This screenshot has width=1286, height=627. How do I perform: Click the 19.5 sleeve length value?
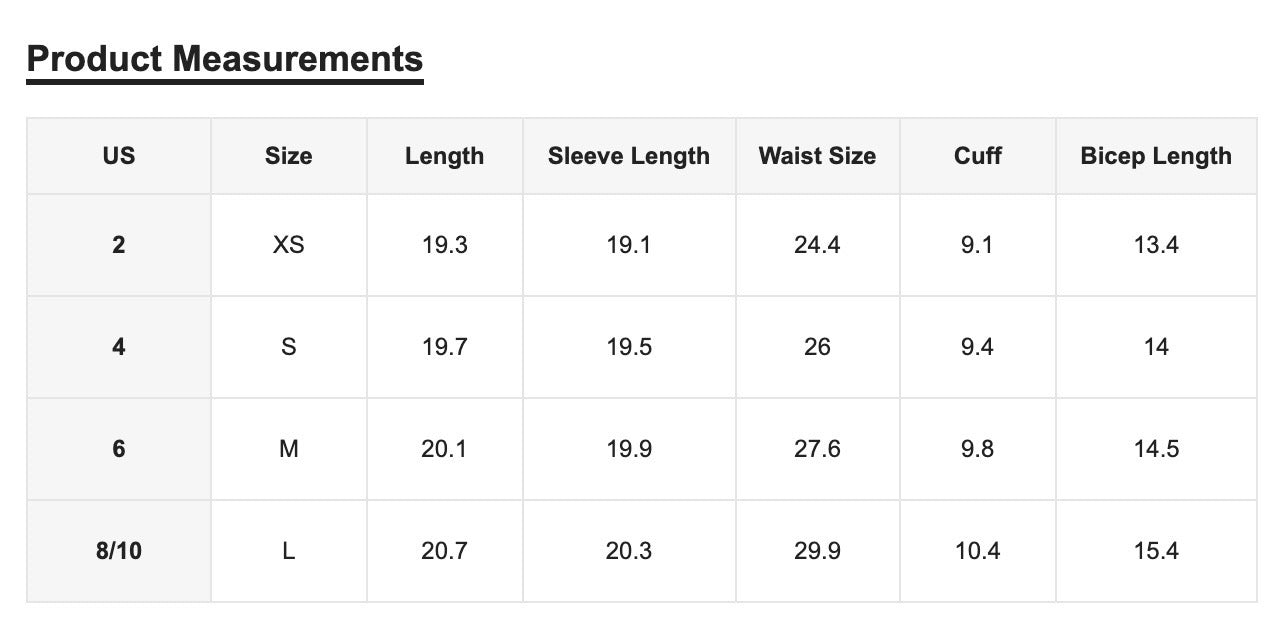click(x=629, y=347)
